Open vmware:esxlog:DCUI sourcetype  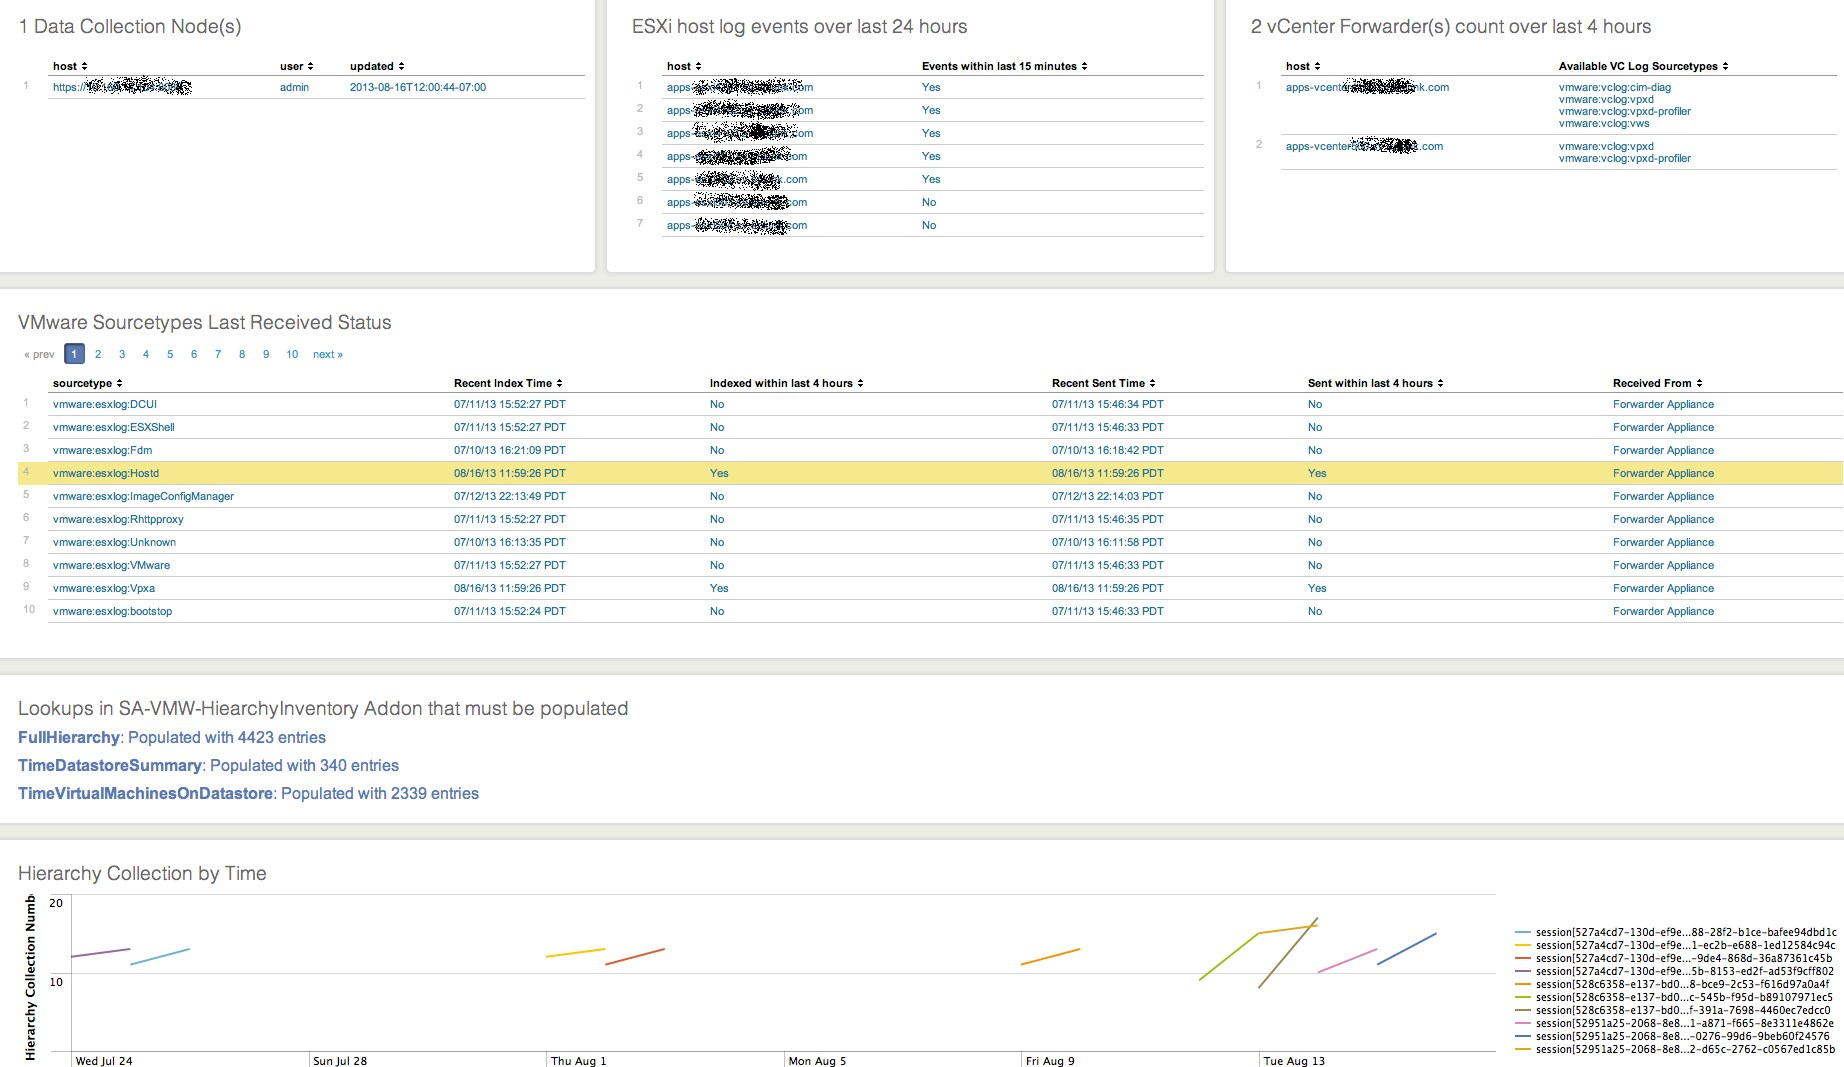(105, 404)
